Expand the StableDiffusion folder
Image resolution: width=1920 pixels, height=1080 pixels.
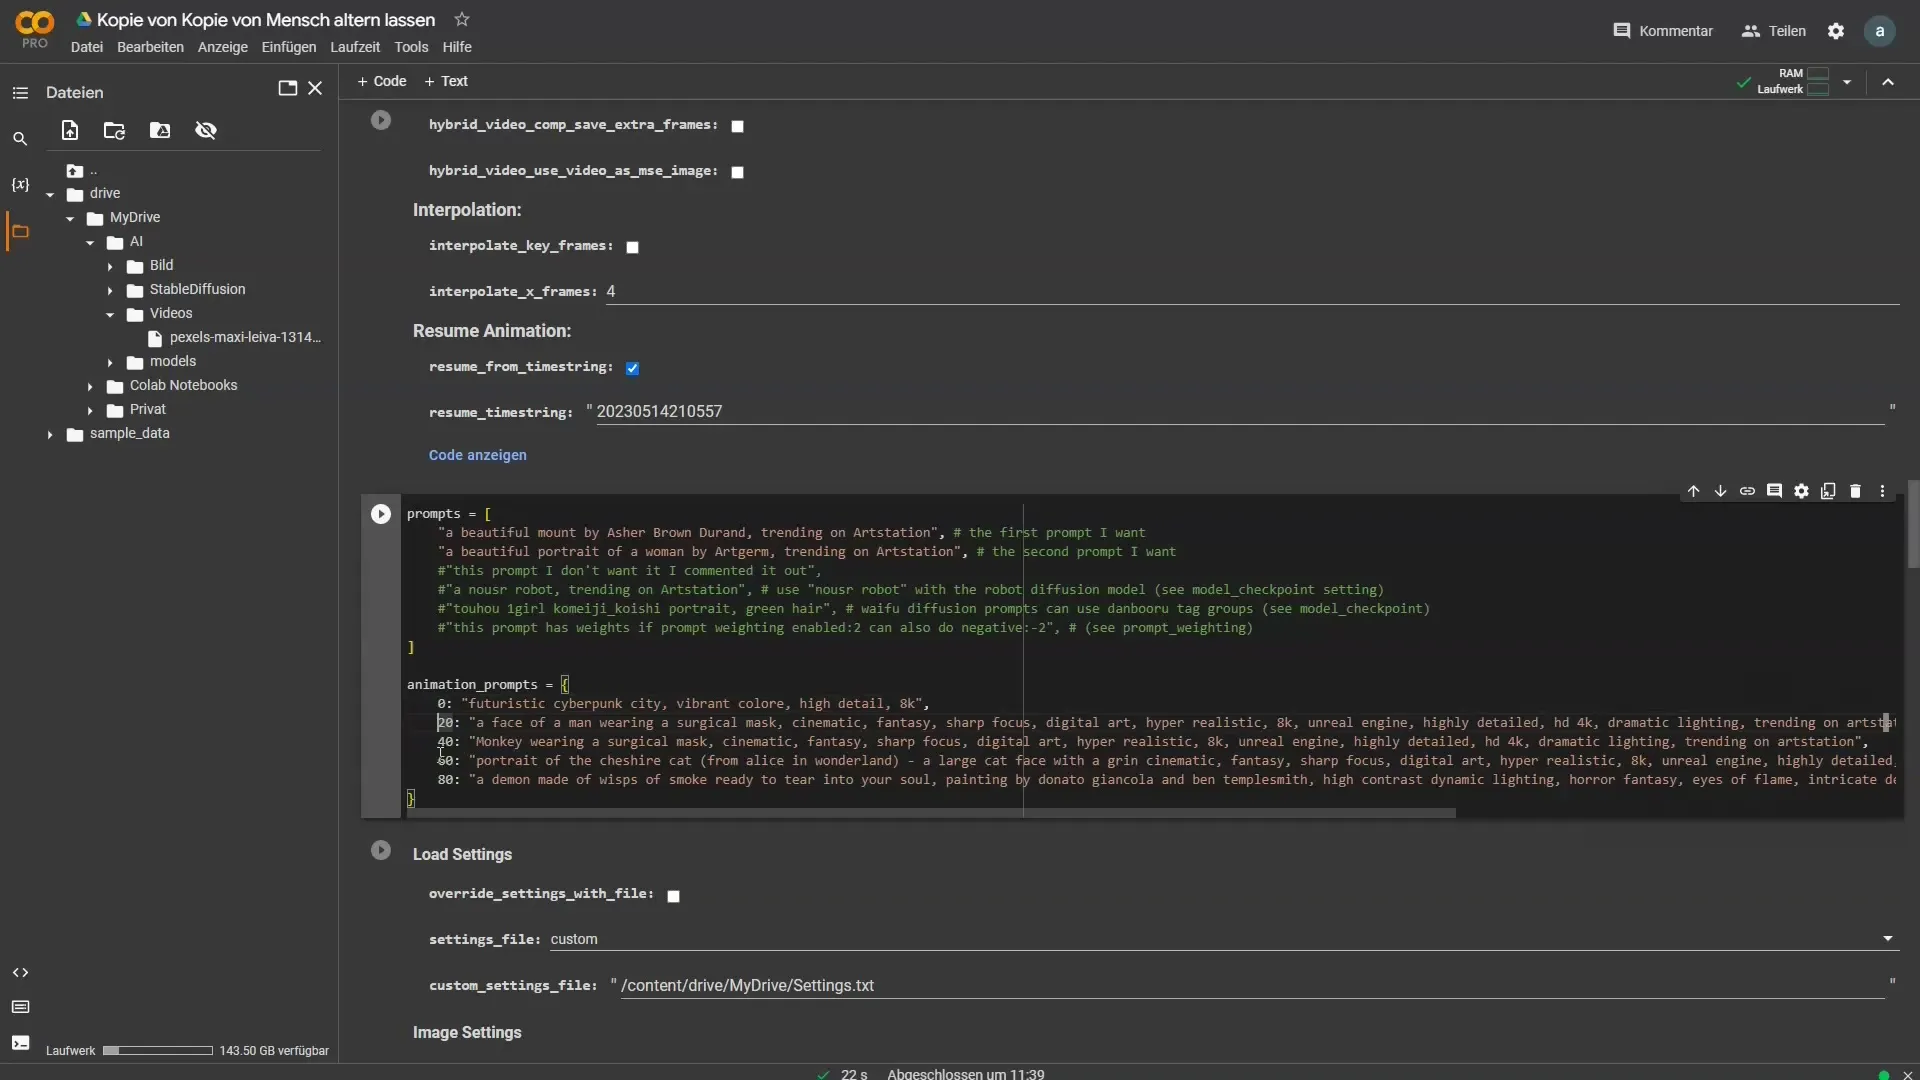pos(110,290)
